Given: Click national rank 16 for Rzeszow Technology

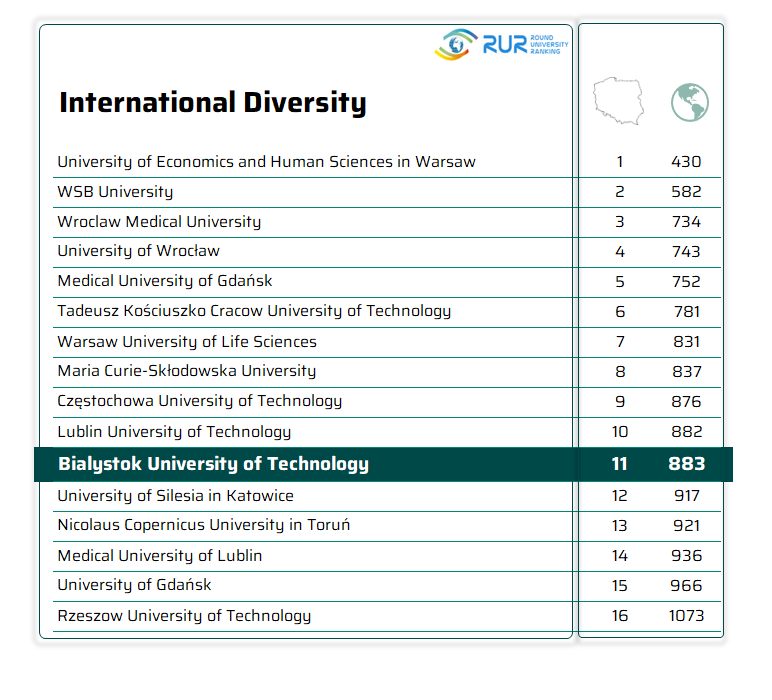Looking at the screenshot, I should tap(620, 616).
